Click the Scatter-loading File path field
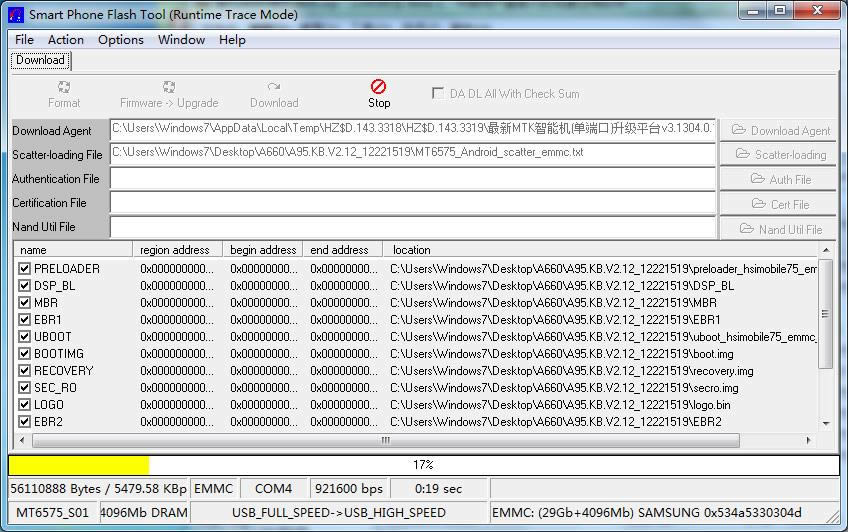Viewport: 848px width, 532px height. [413, 154]
